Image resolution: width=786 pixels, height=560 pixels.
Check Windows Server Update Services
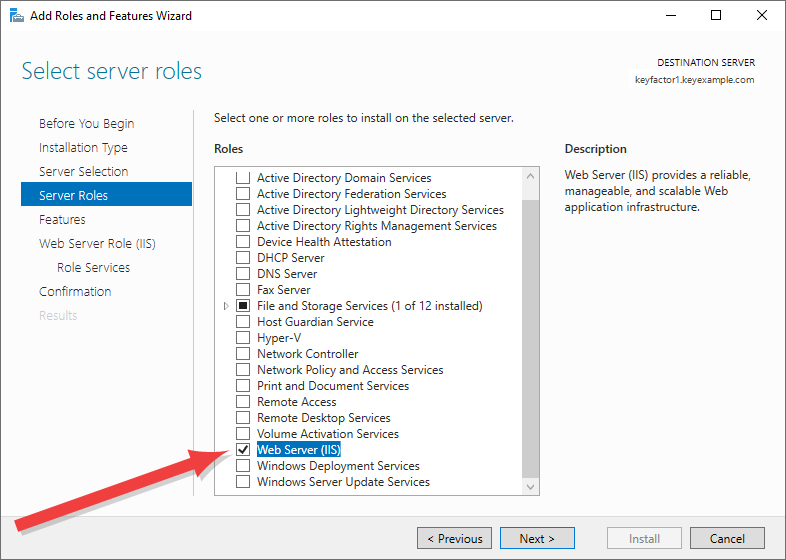click(x=243, y=482)
